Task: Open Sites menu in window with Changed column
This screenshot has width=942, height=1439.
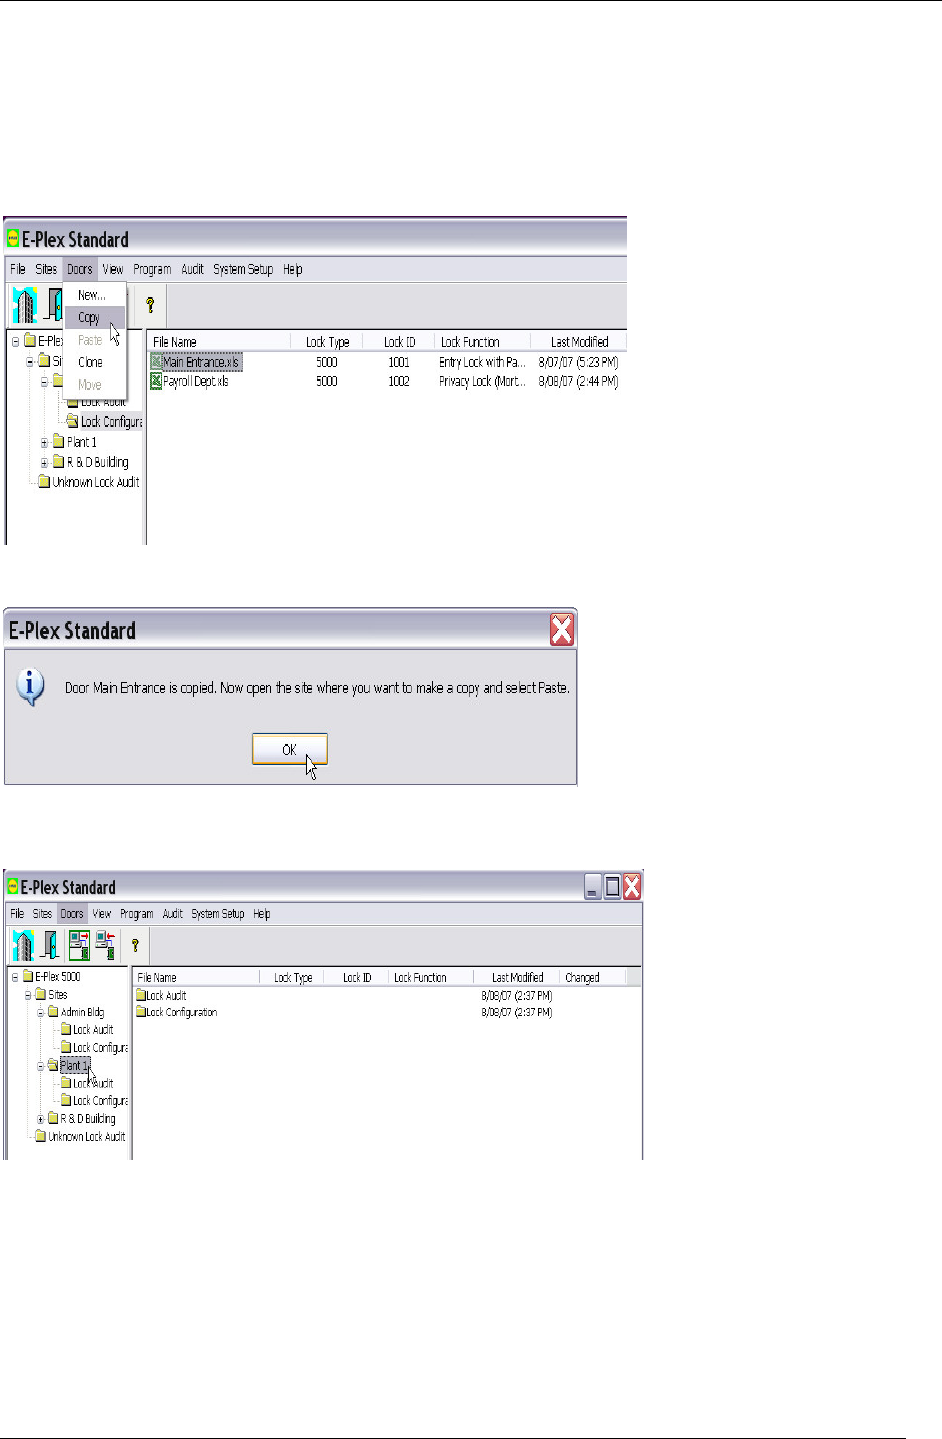Action: [42, 913]
